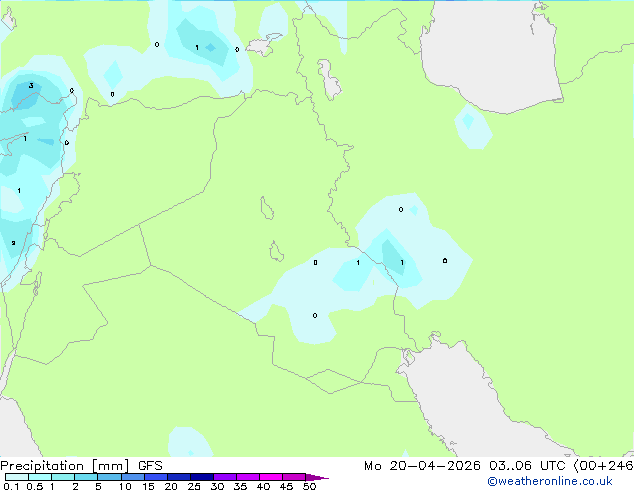Image resolution: width=634 pixels, height=490 pixels.
Task: Click the '10' legend scale label
Action: [x=125, y=486]
